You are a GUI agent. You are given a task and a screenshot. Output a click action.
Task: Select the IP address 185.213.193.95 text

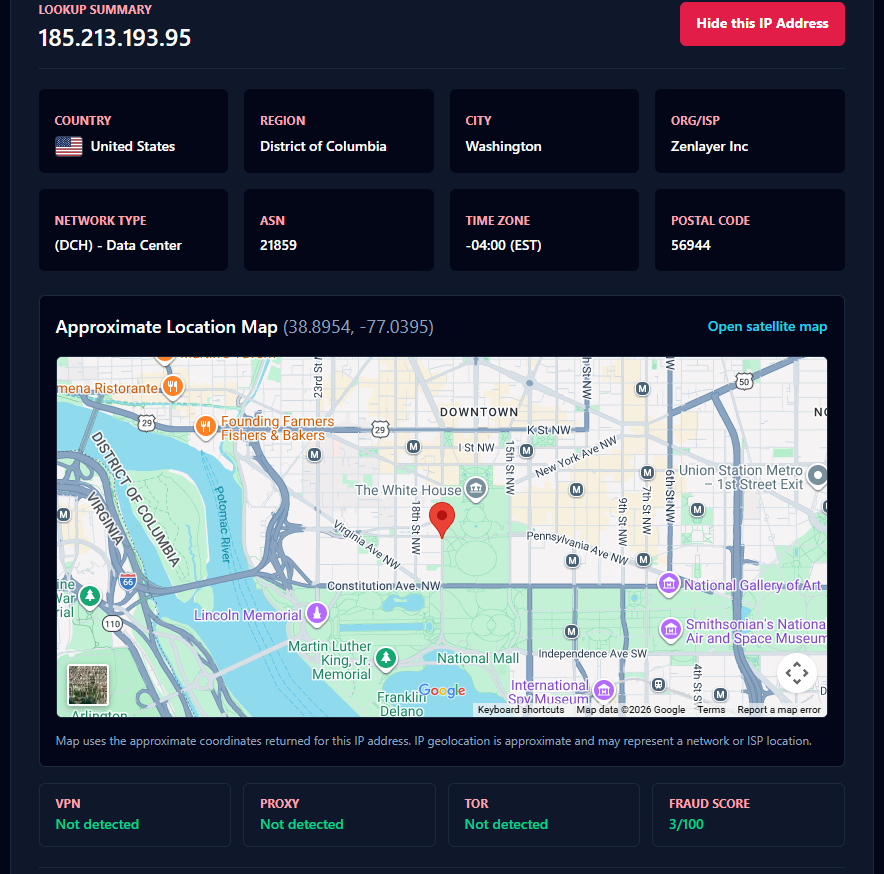pyautogui.click(x=114, y=38)
